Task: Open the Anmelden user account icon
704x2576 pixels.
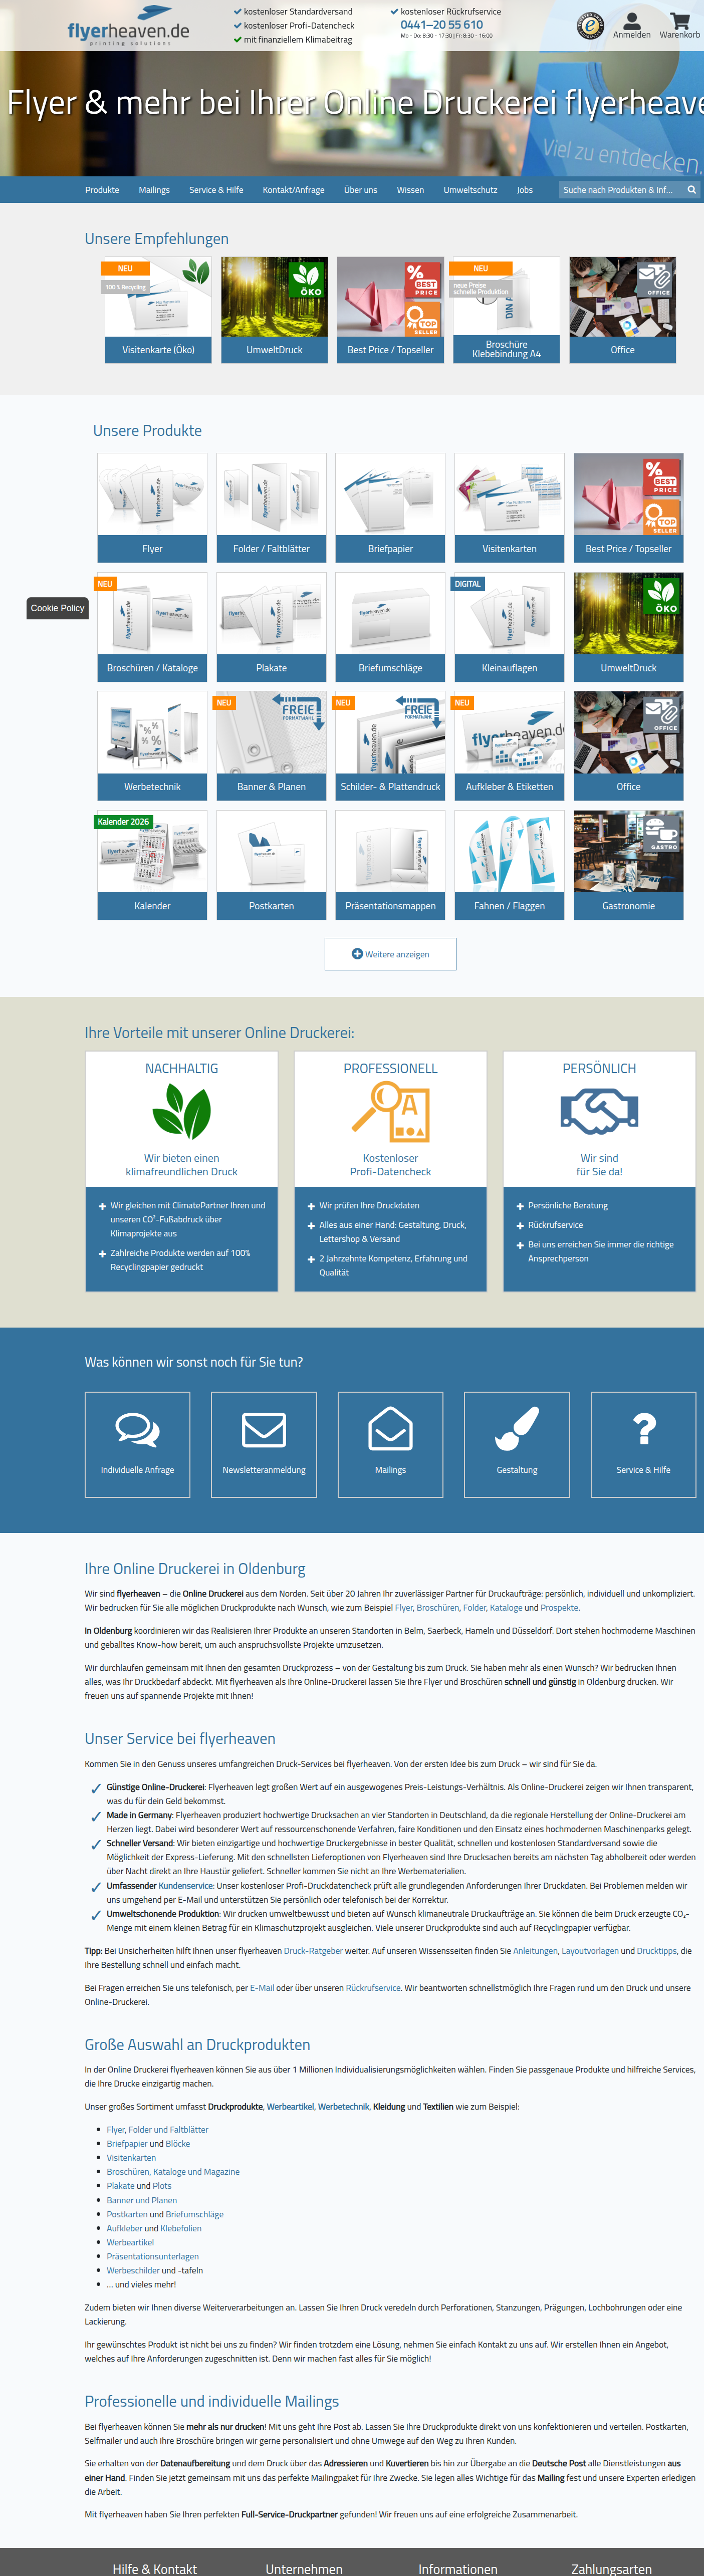Action: coord(631,25)
